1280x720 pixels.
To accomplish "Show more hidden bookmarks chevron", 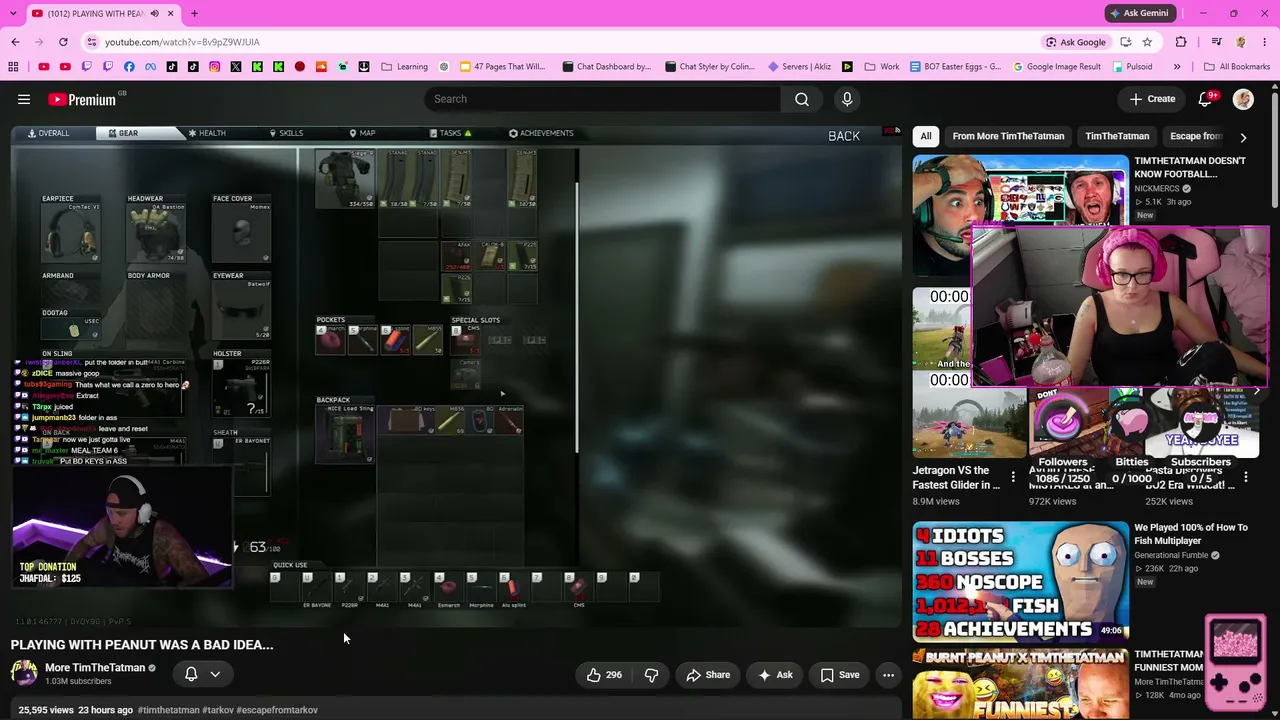I will tap(1177, 67).
